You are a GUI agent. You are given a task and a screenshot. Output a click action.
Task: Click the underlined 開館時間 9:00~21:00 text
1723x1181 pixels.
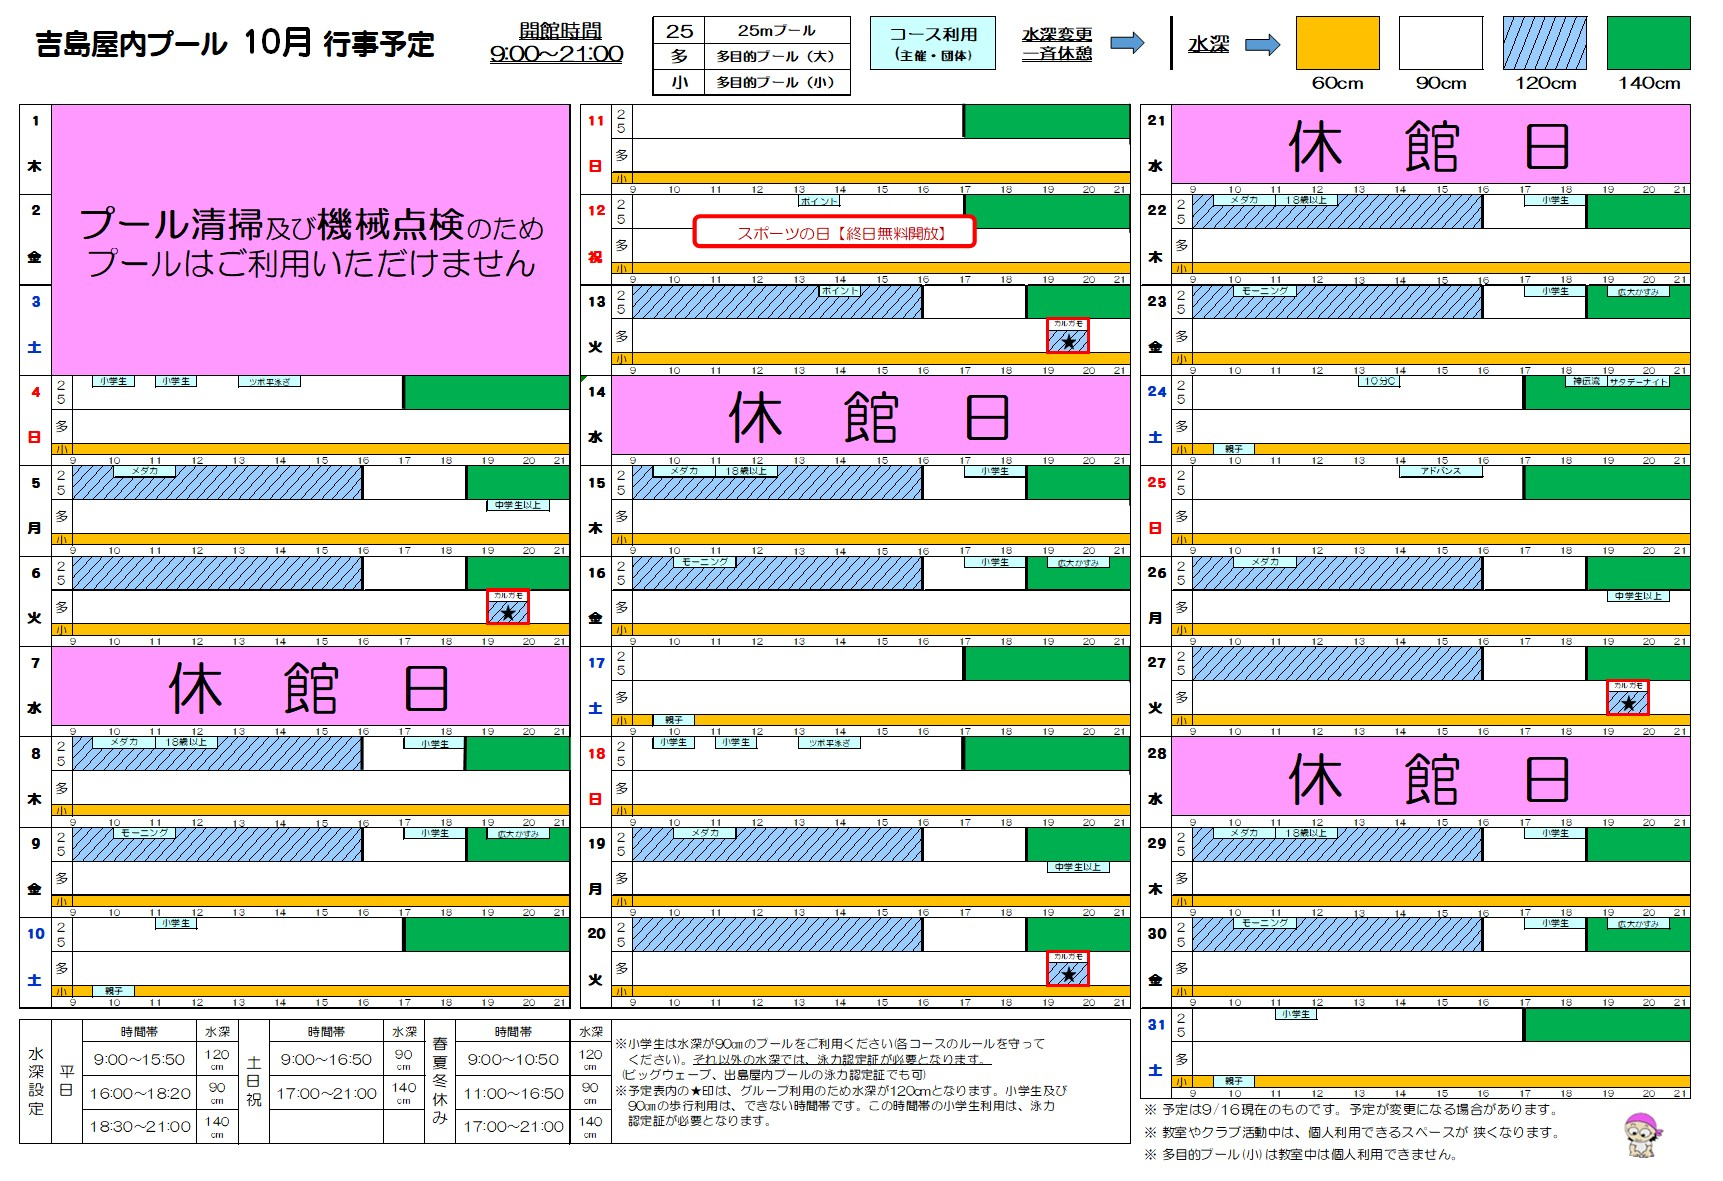pyautogui.click(x=557, y=43)
